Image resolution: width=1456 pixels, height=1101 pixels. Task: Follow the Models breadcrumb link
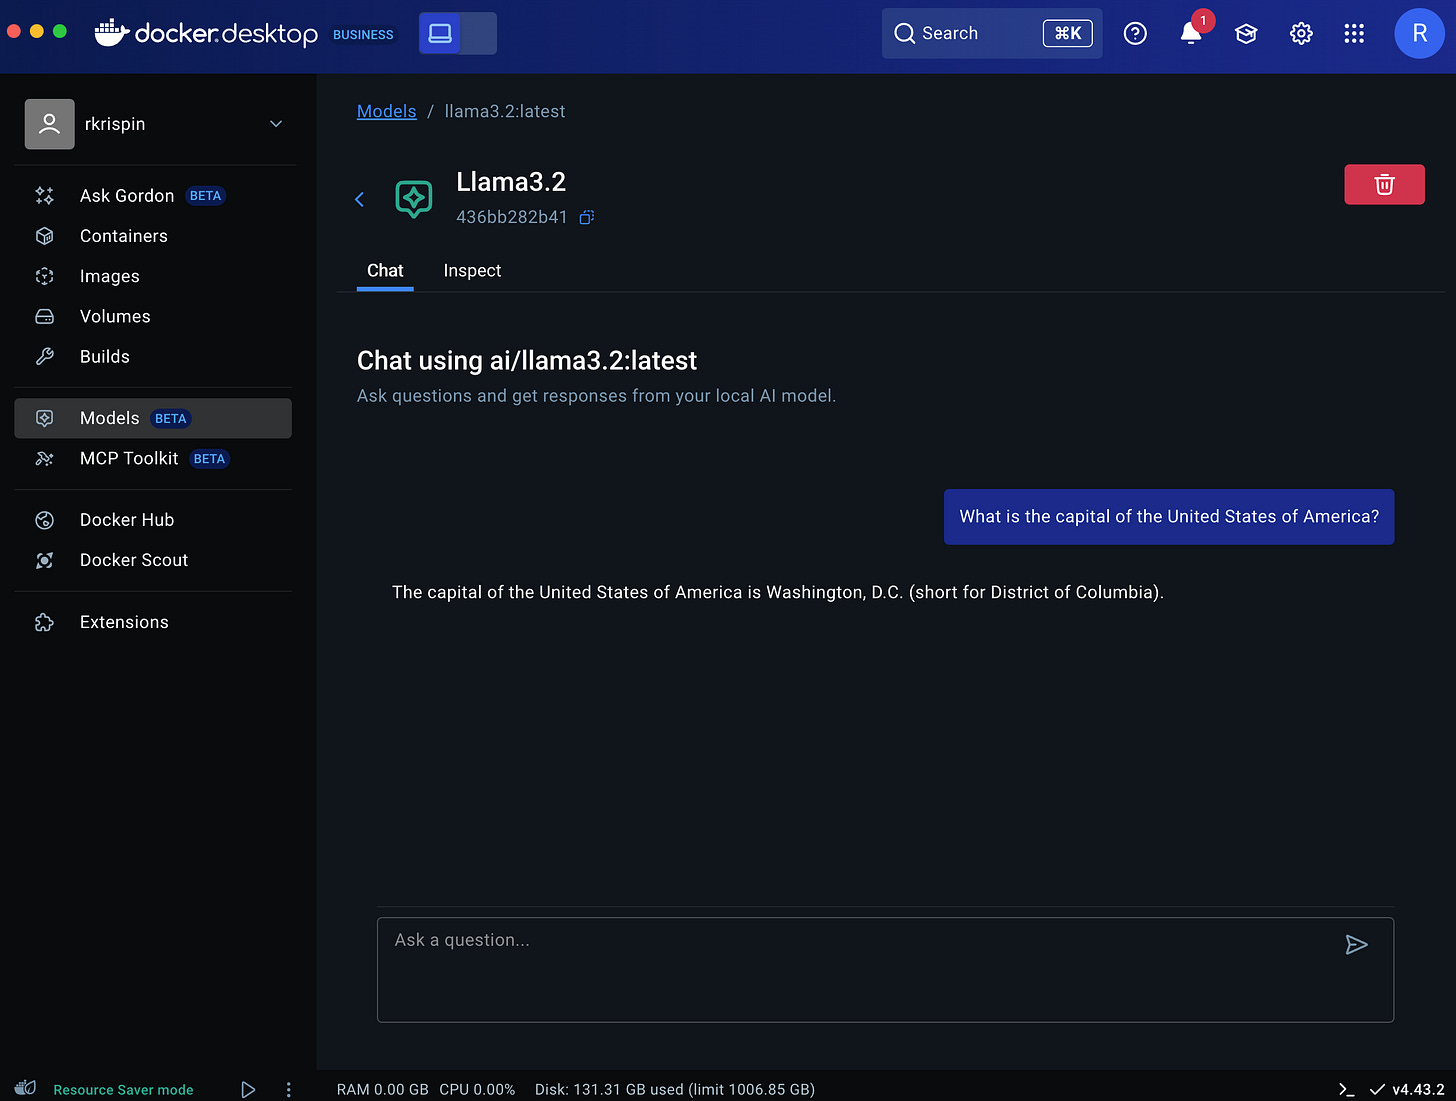[386, 111]
